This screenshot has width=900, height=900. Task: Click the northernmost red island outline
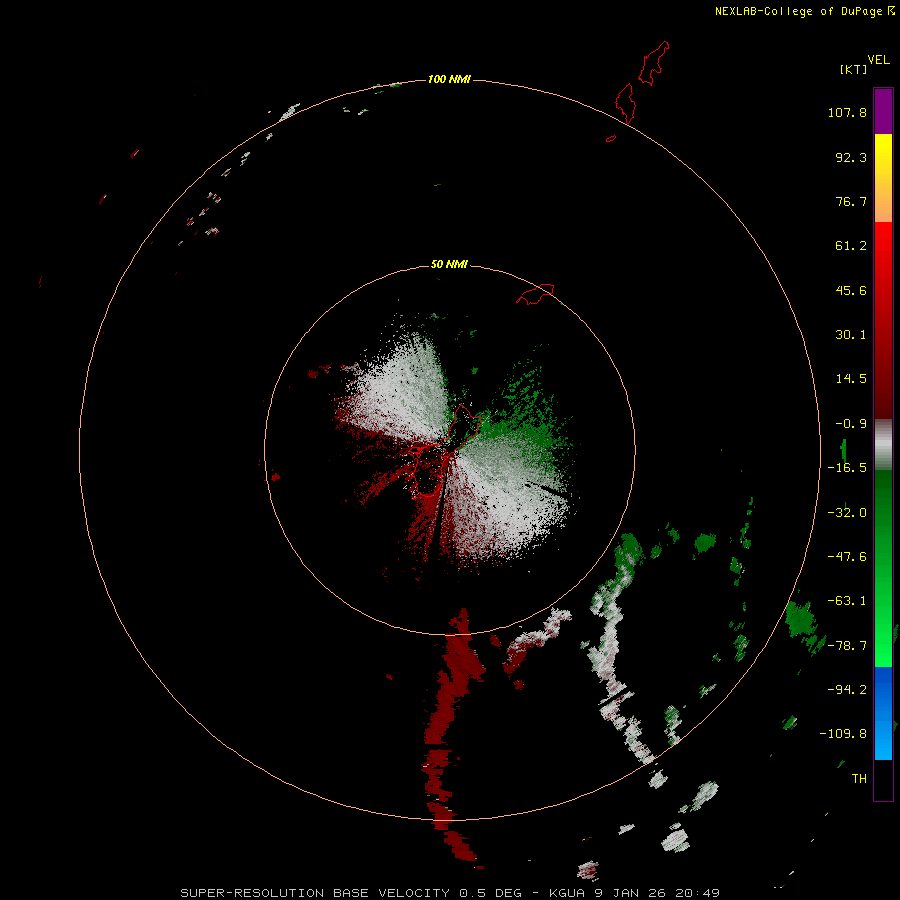(x=654, y=63)
